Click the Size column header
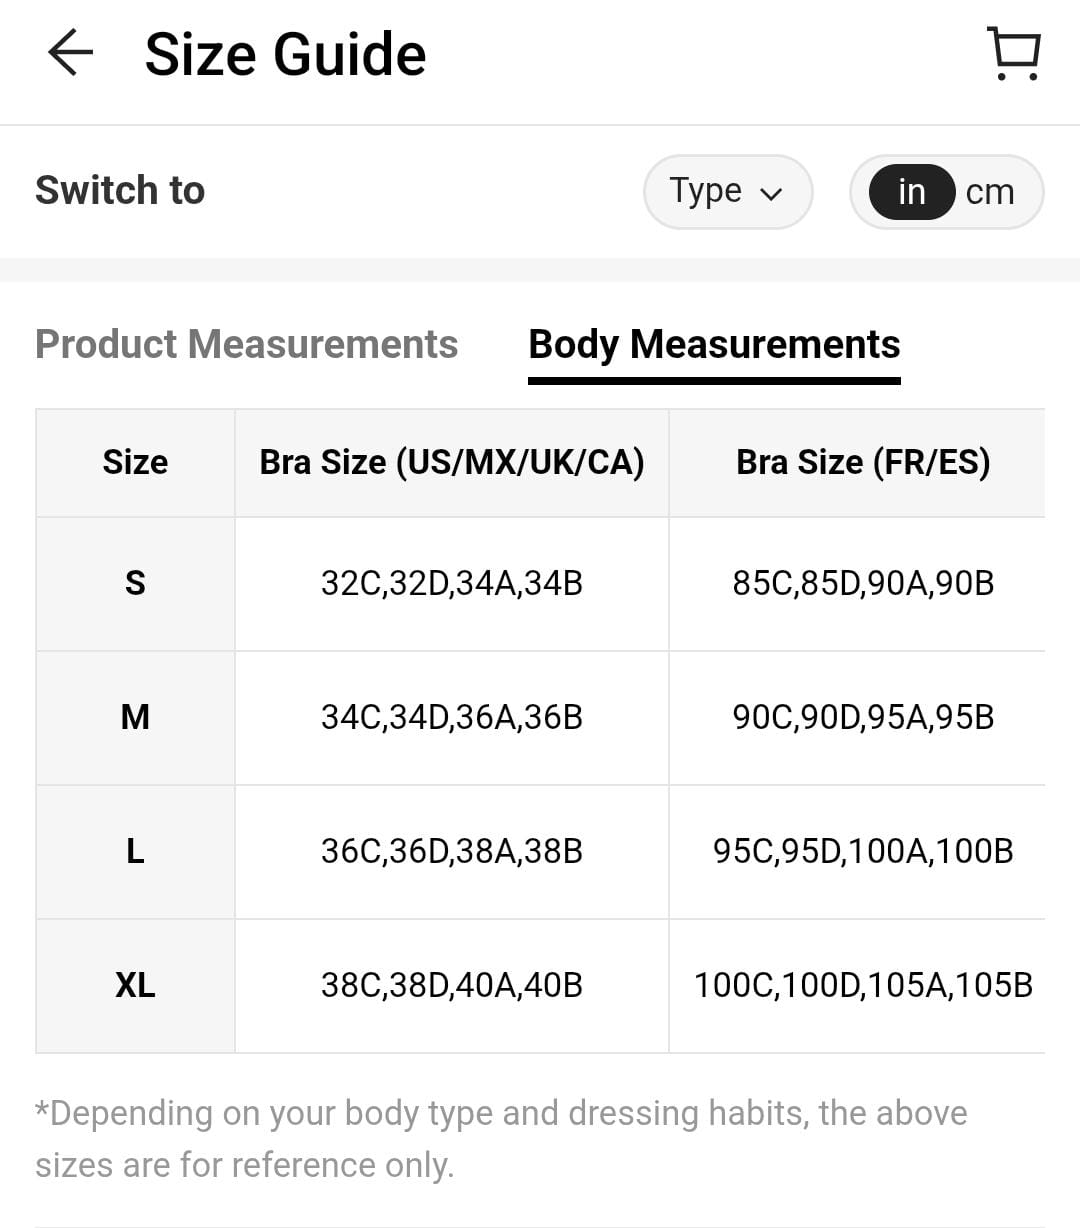Screen dimensions: 1080x1228 tap(135, 462)
